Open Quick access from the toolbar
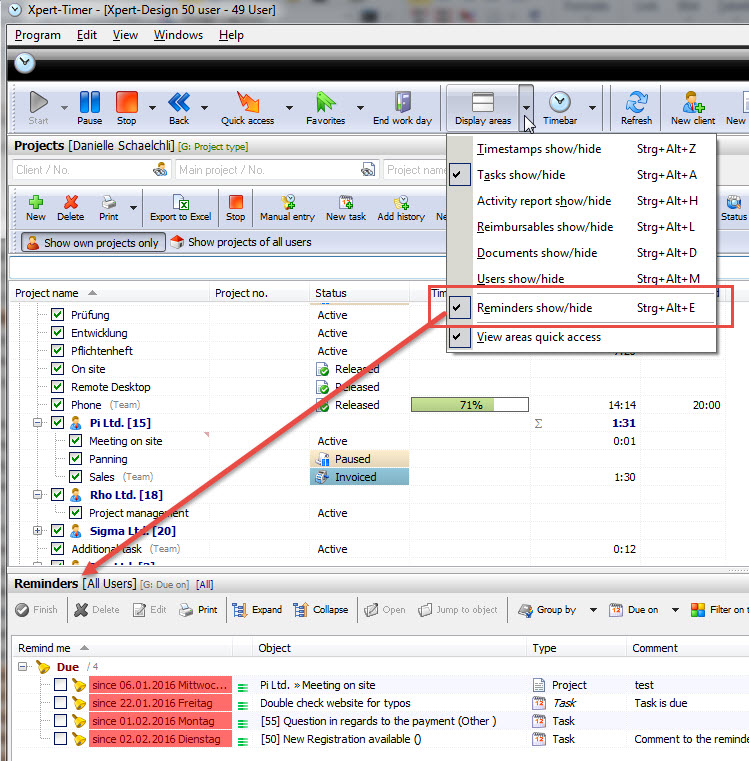749x761 pixels. 247,105
